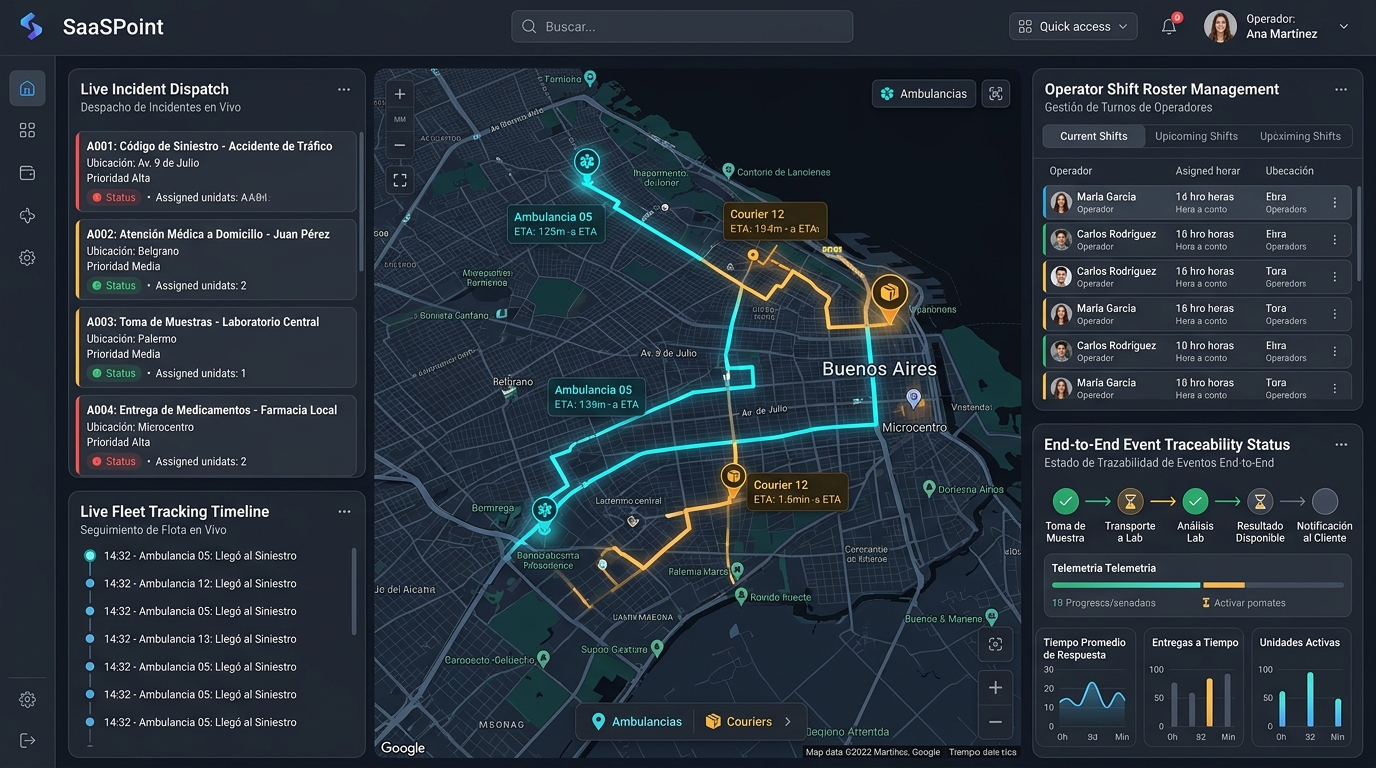
Task: Click the Ubecación column header
Action: point(1289,171)
